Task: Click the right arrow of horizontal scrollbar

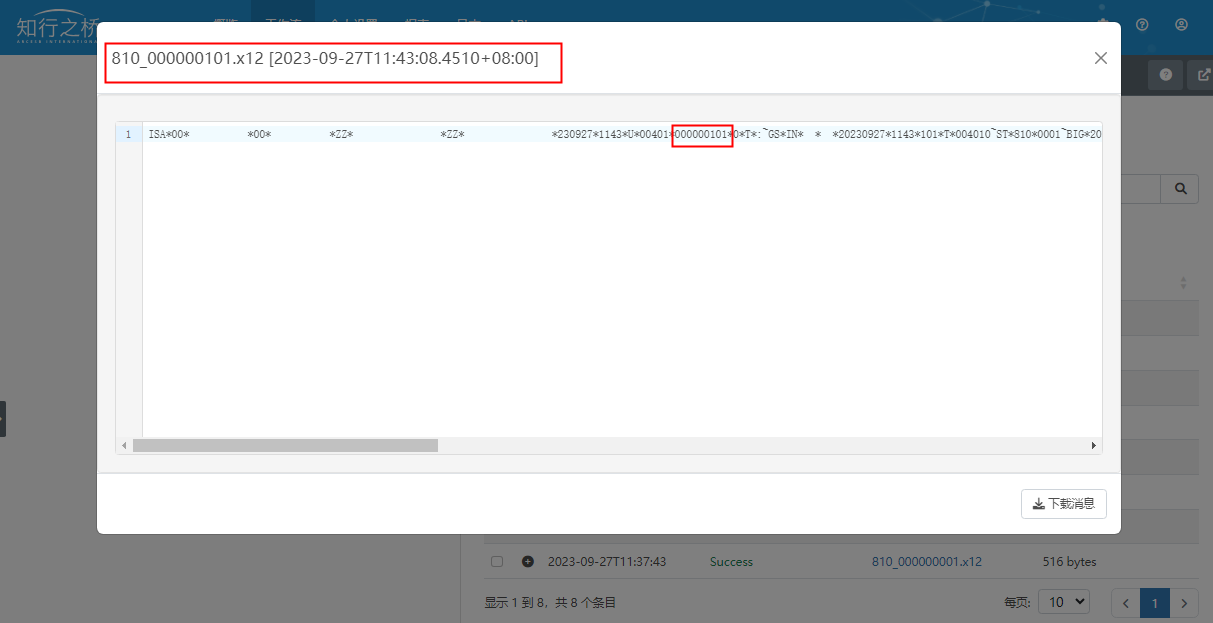Action: 1093,445
